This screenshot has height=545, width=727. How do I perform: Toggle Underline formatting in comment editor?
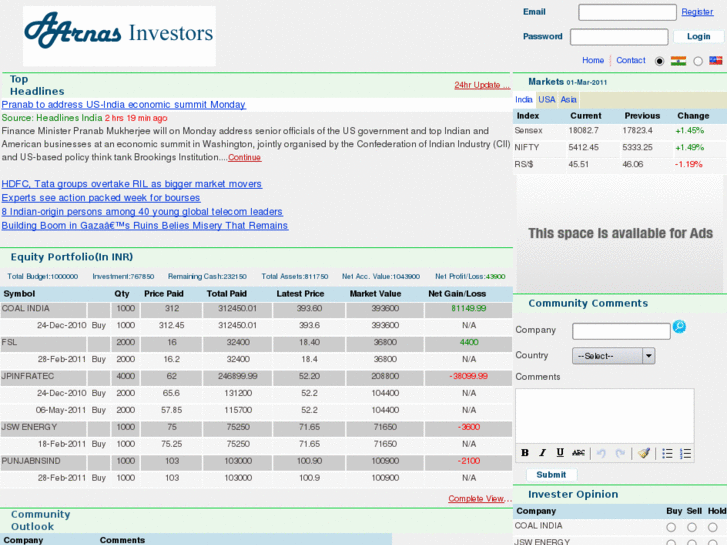pos(560,453)
